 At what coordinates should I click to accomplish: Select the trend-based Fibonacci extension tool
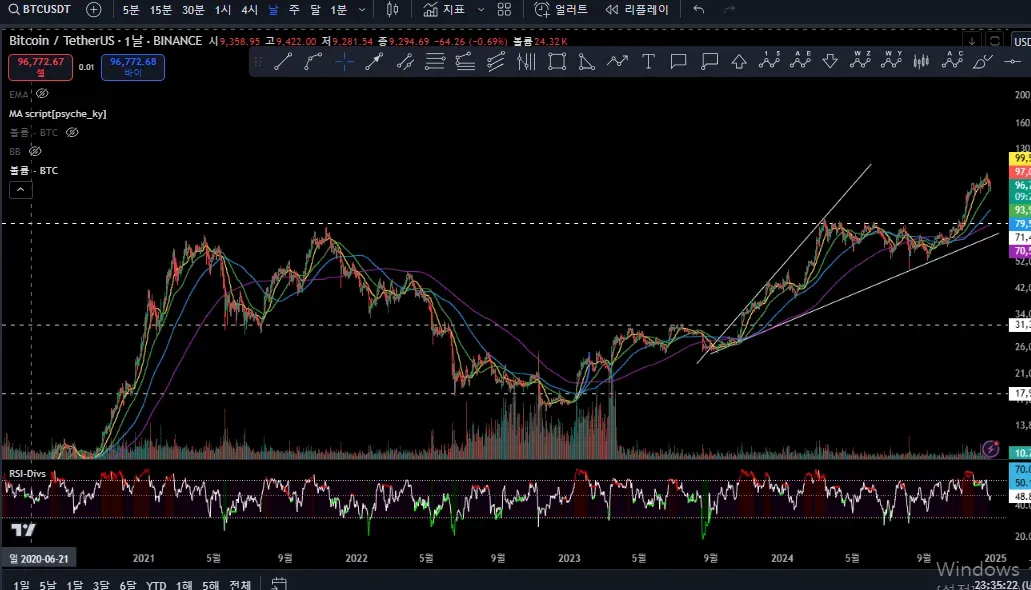tap(465, 62)
